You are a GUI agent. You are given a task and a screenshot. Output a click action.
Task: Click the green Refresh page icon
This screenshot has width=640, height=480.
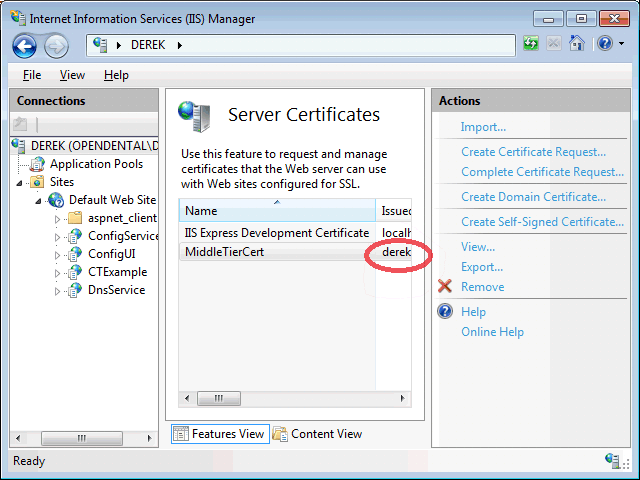coord(531,43)
